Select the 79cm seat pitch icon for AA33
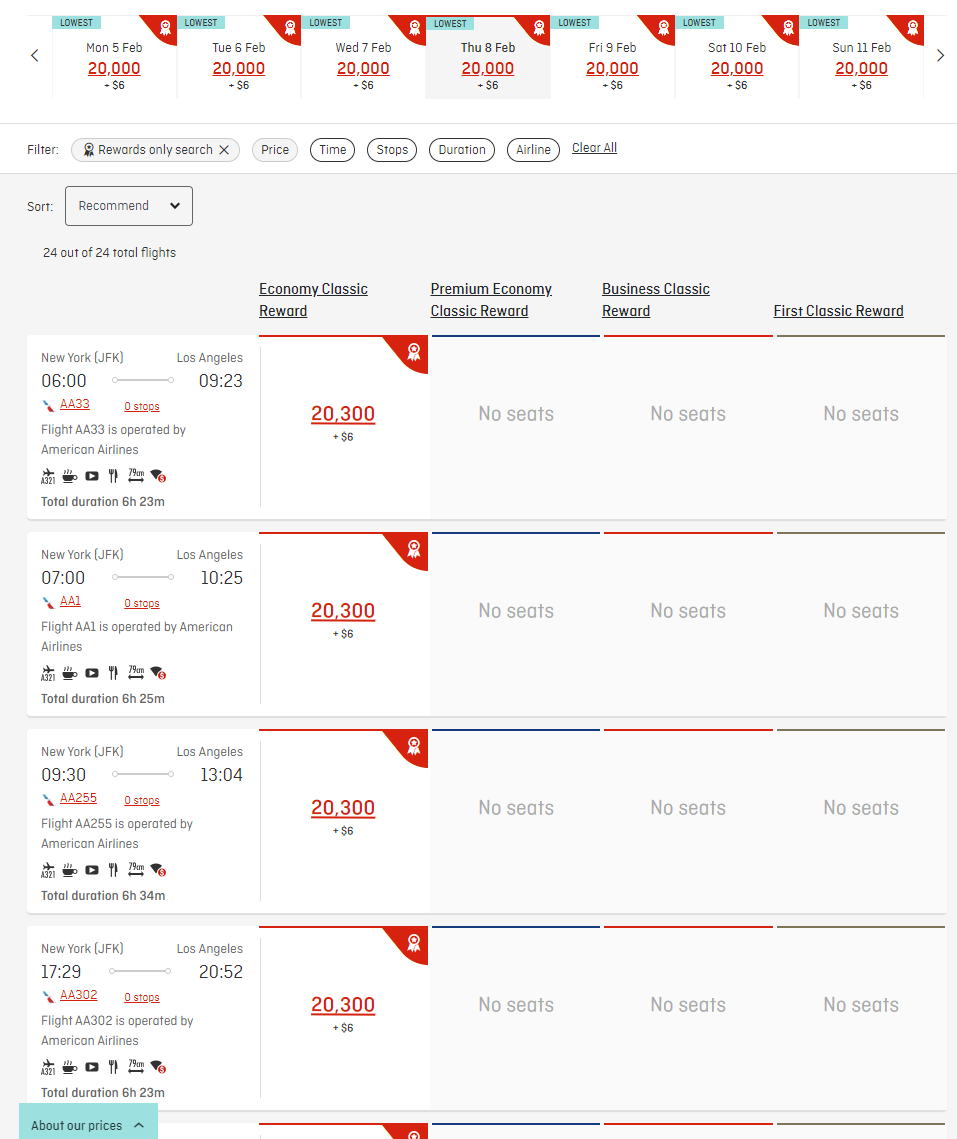The width and height of the screenshot is (957, 1139). (x=135, y=476)
